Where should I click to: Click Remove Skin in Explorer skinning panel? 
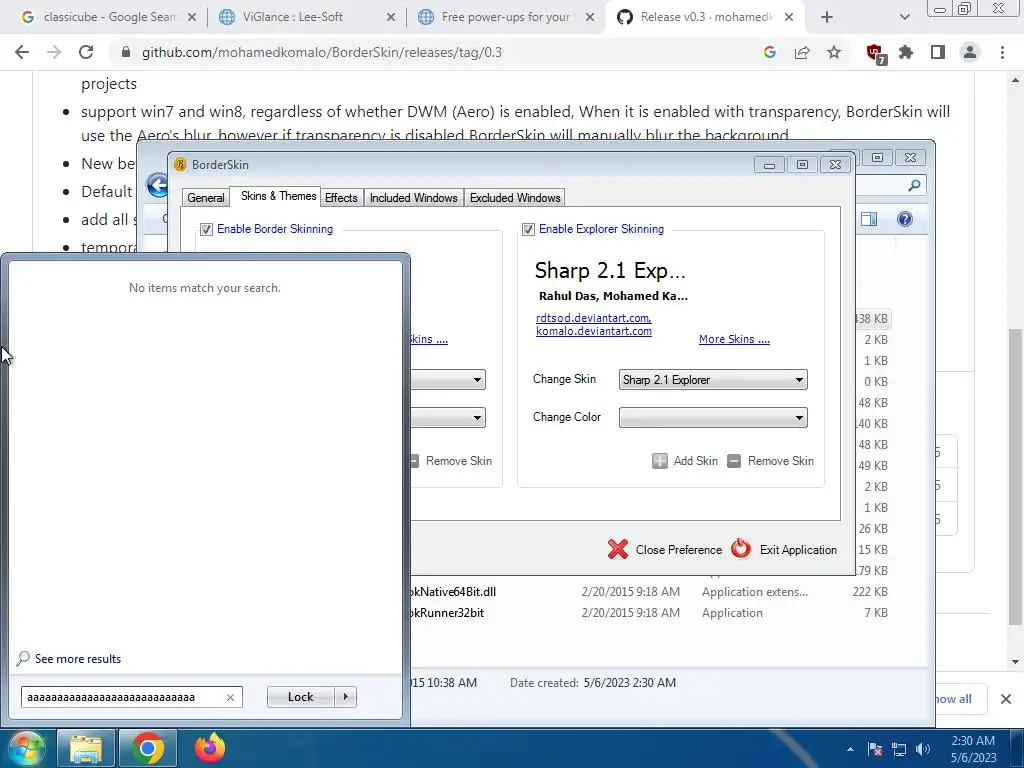click(771, 461)
